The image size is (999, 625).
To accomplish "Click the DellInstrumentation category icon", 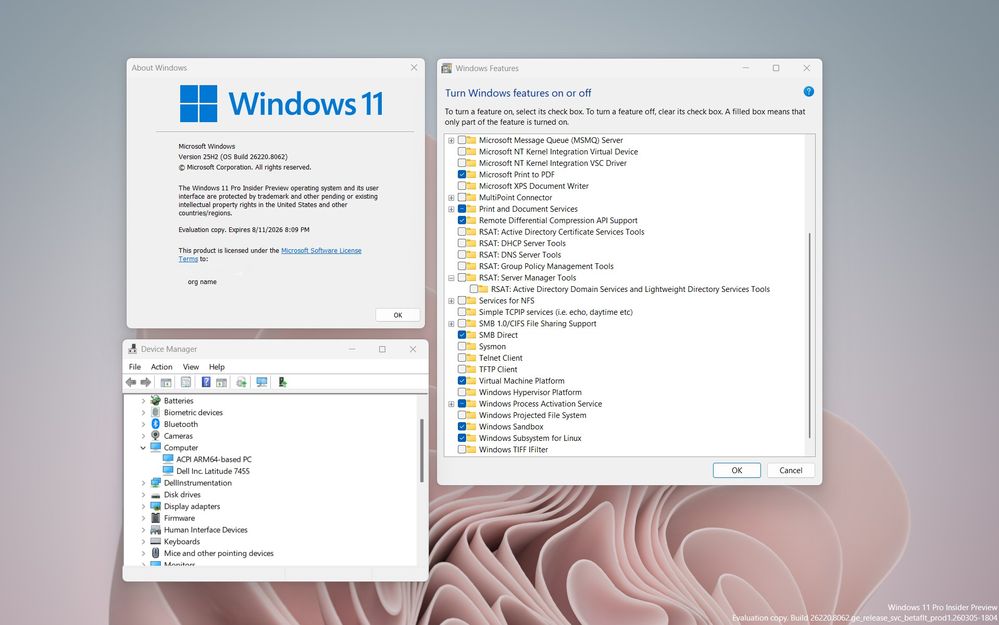I will pyautogui.click(x=155, y=483).
